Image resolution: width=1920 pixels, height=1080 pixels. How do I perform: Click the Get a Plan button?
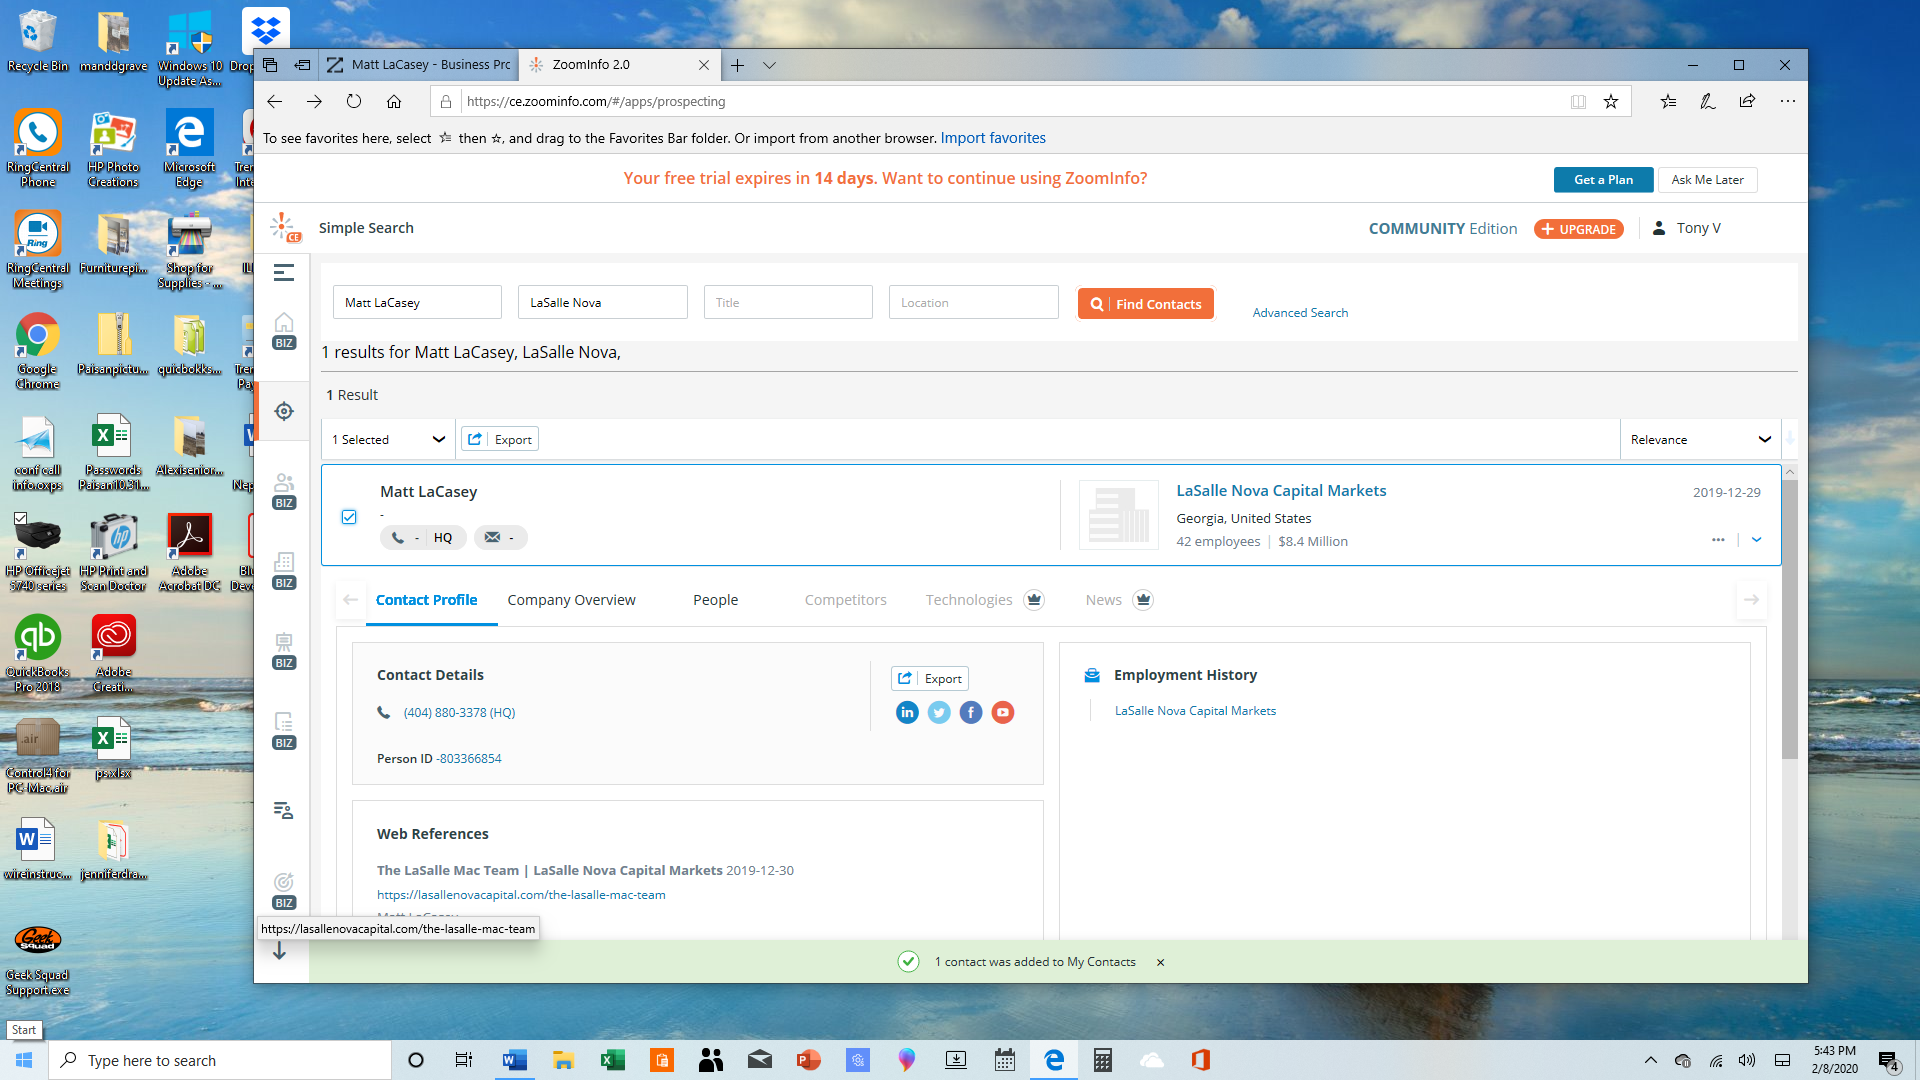click(x=1603, y=180)
